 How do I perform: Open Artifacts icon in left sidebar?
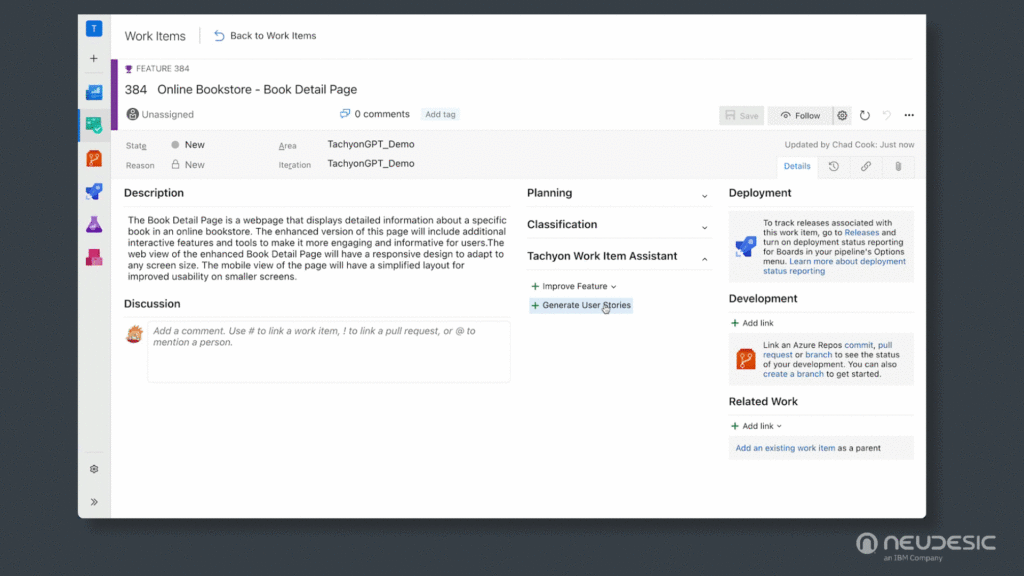94,257
